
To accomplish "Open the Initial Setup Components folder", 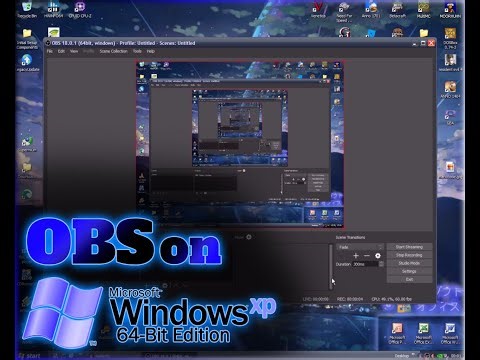I will pos(27,39).
